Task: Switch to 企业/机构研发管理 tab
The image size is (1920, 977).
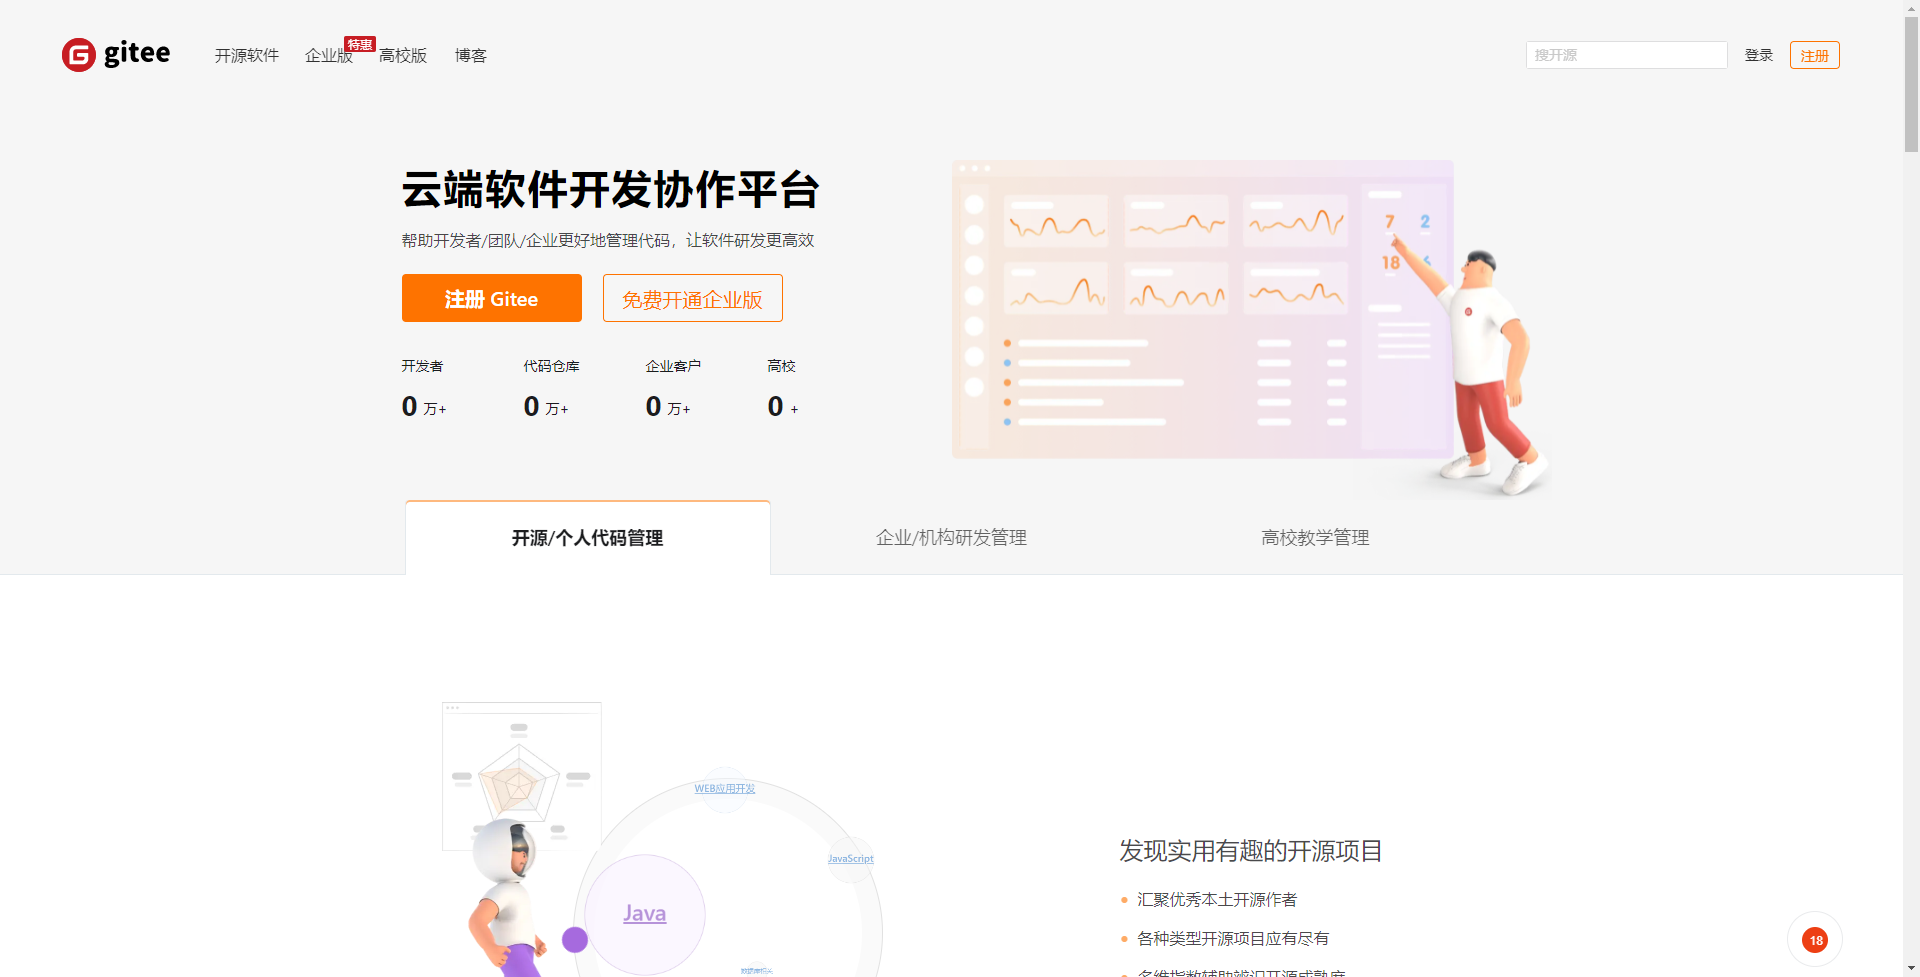Action: point(951,538)
